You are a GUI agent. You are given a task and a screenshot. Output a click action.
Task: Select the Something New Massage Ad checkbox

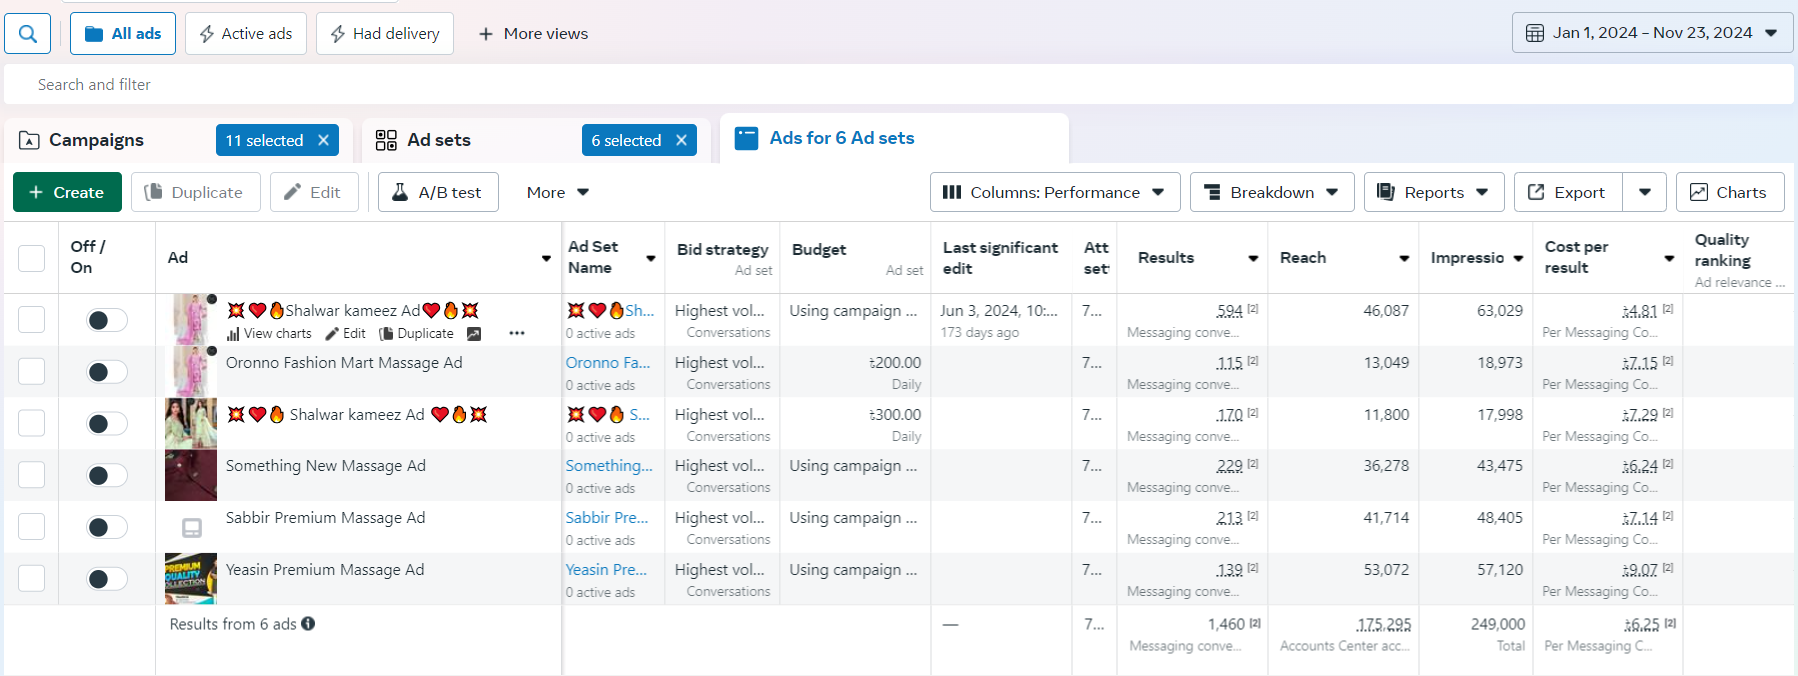coord(32,475)
